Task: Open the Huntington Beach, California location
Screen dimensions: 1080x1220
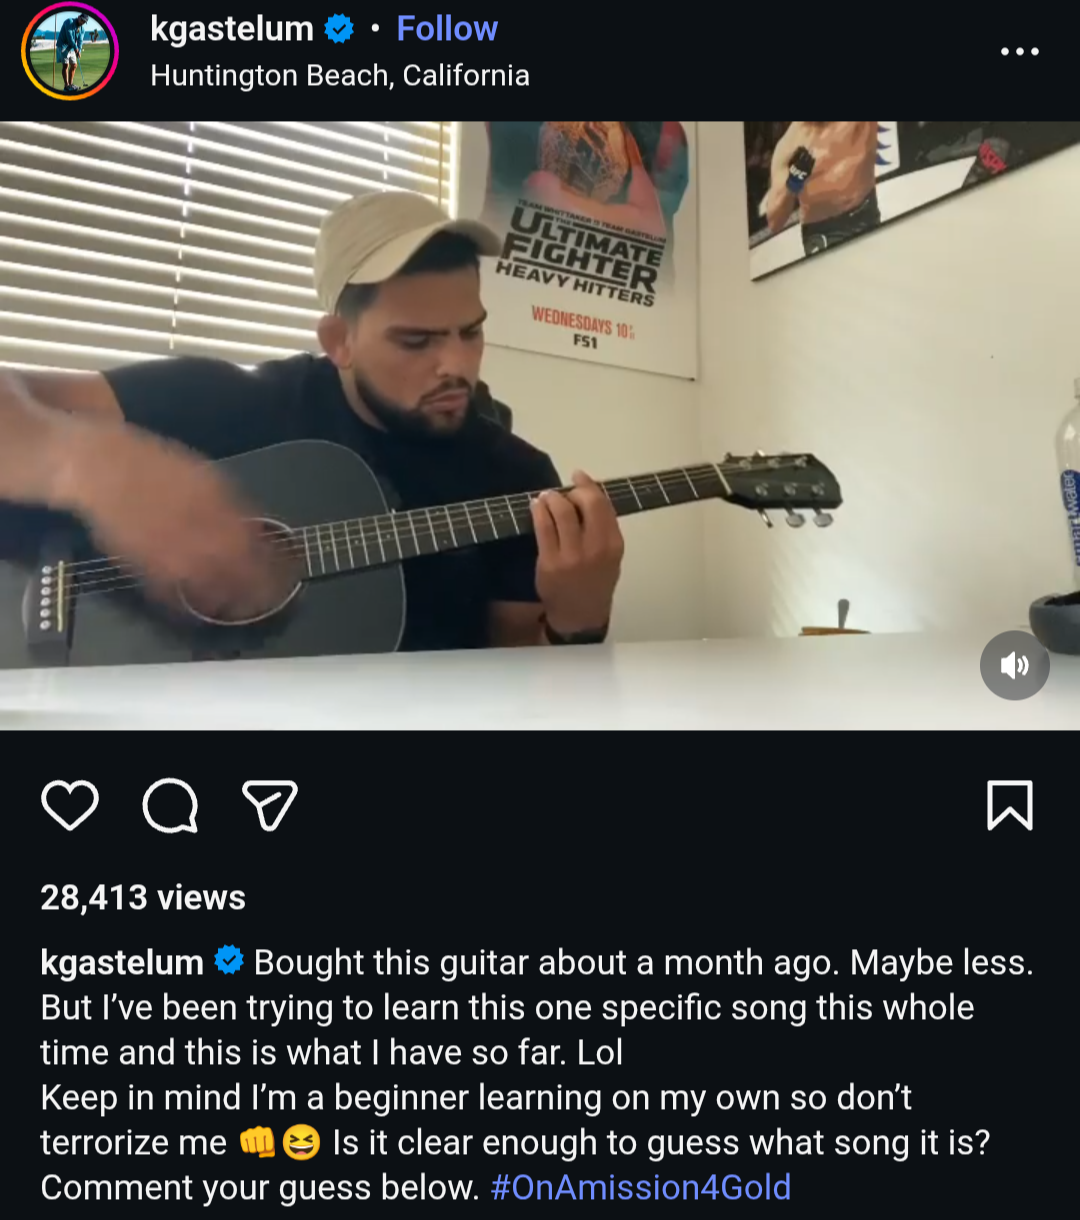Action: pos(340,76)
